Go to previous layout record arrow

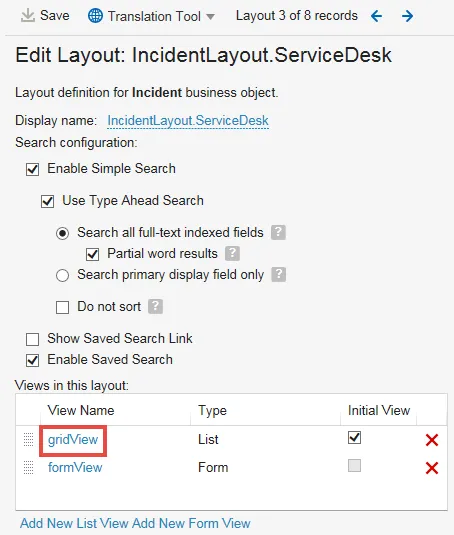coord(377,16)
